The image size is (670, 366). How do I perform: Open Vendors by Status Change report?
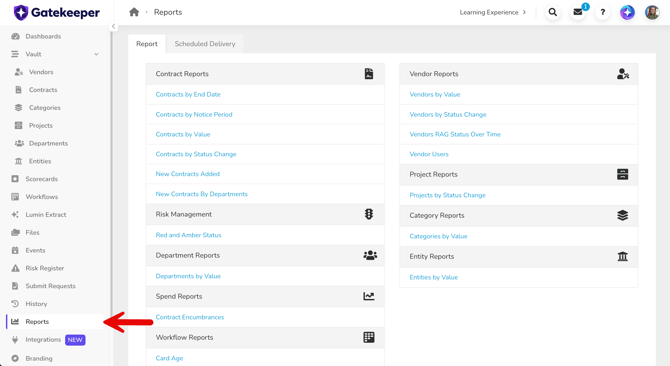click(x=448, y=114)
